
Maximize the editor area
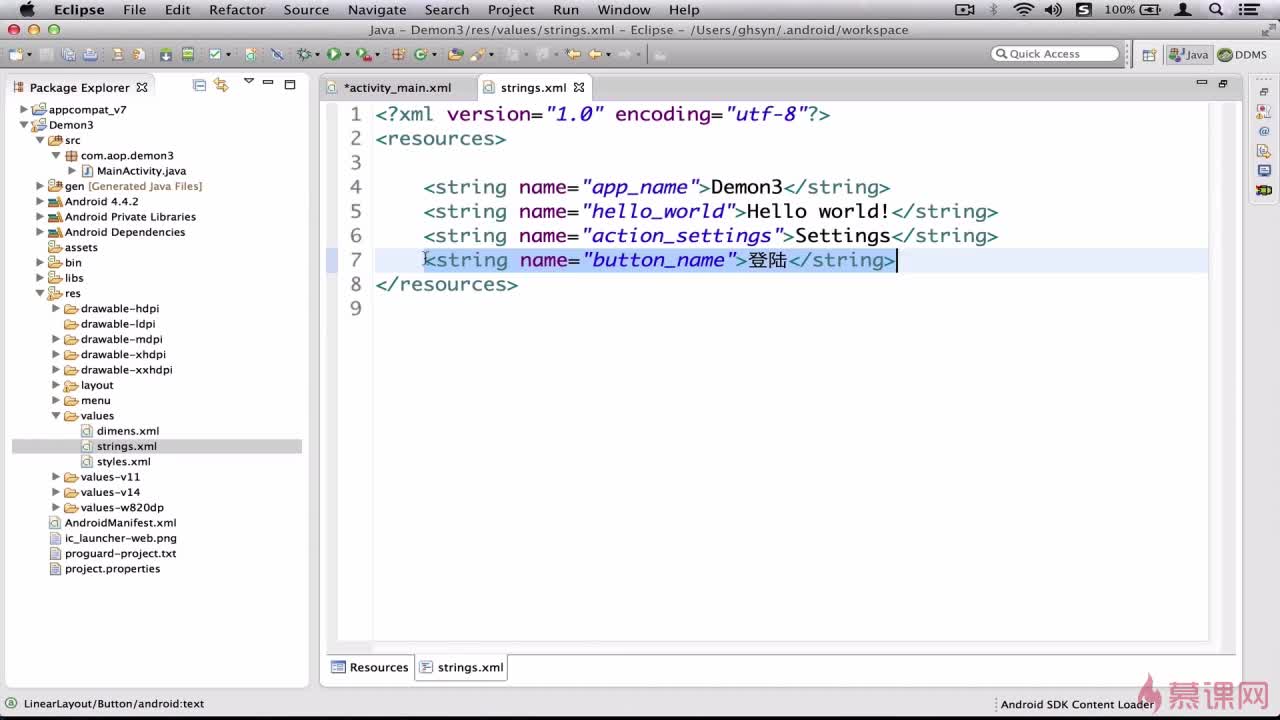click(x=1223, y=84)
